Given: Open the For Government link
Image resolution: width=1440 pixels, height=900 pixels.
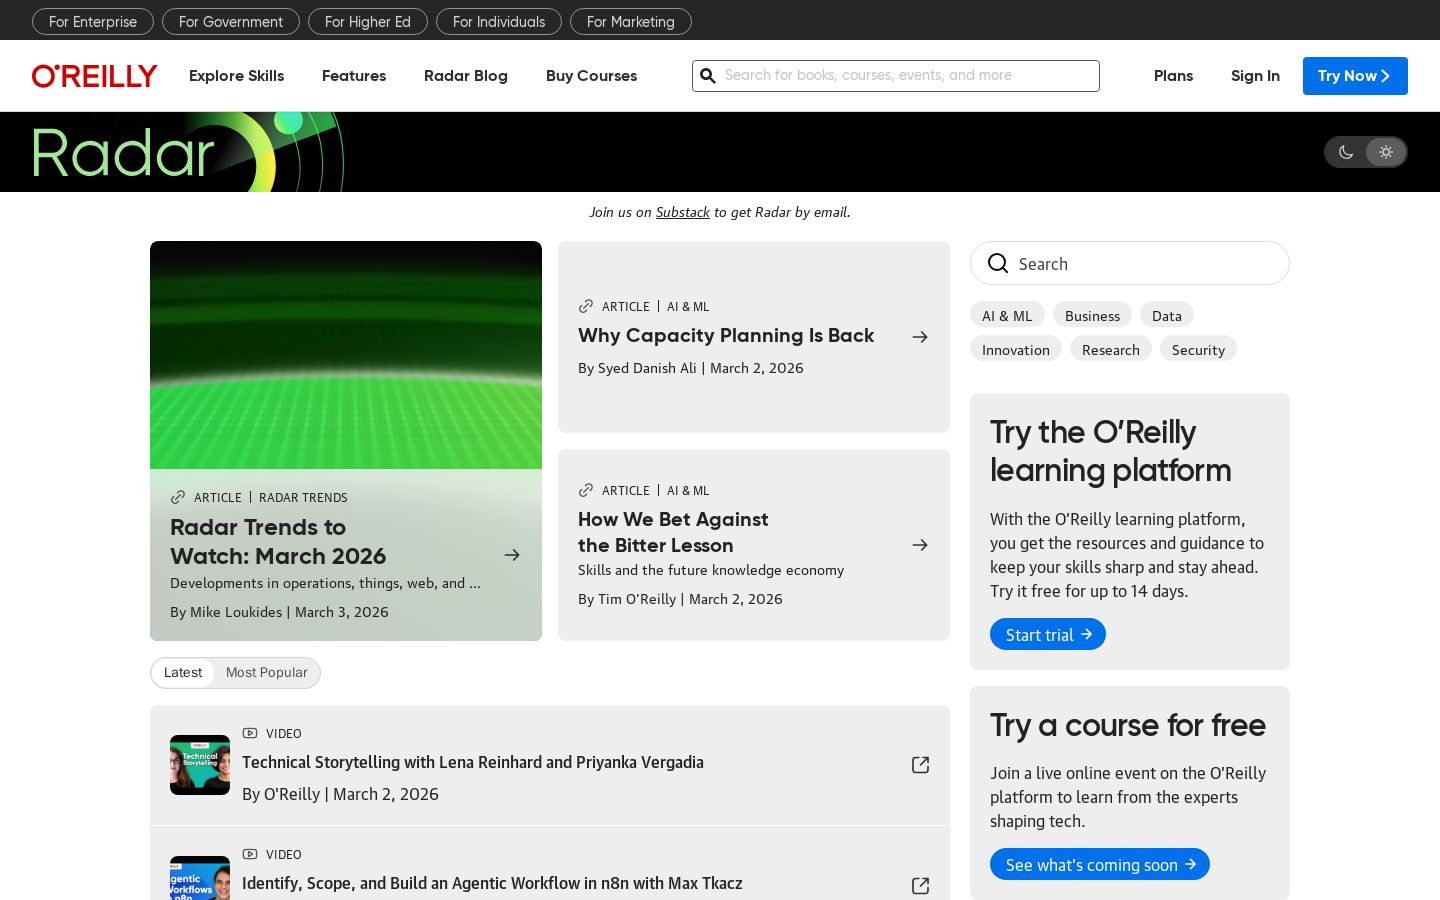Looking at the screenshot, I should coord(231,21).
